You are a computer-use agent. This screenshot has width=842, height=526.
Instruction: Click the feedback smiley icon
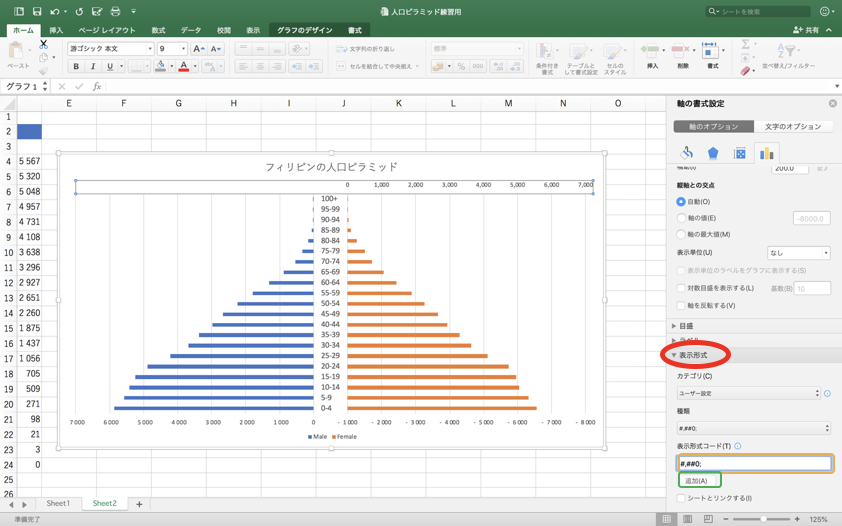[825, 11]
